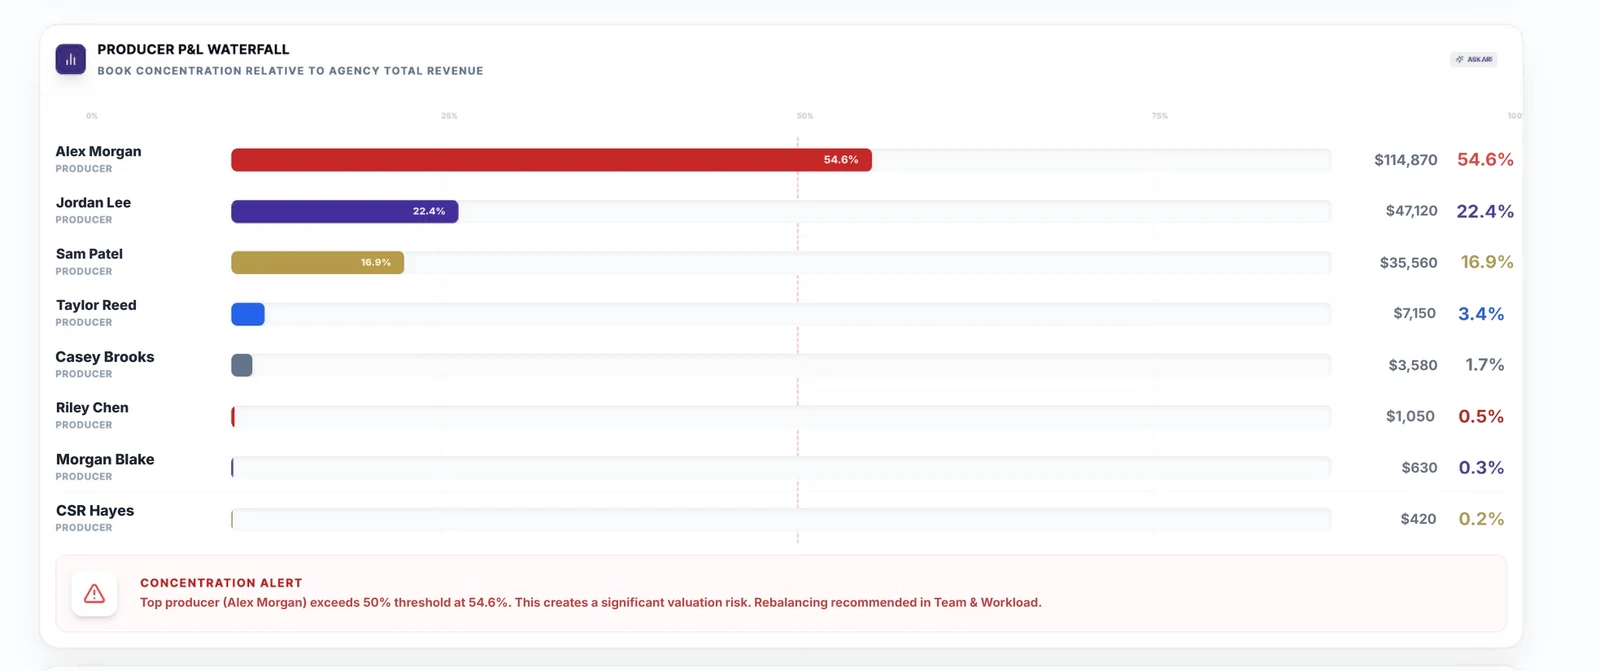
Task: Select the Jordan Lee producer name
Action: pyautogui.click(x=93, y=203)
